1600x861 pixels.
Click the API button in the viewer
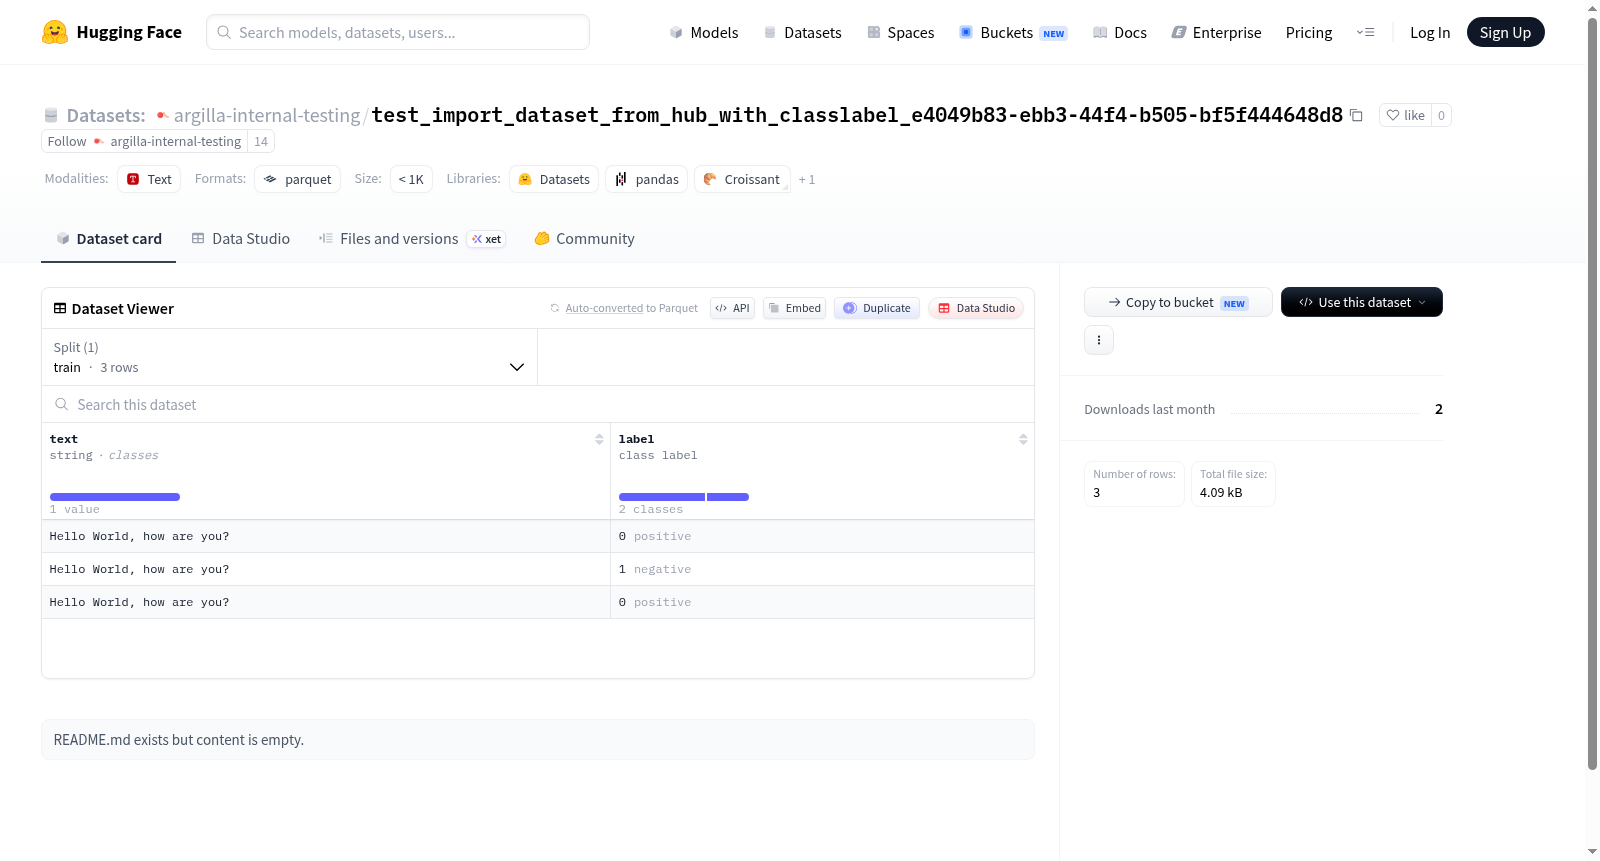[x=732, y=308]
